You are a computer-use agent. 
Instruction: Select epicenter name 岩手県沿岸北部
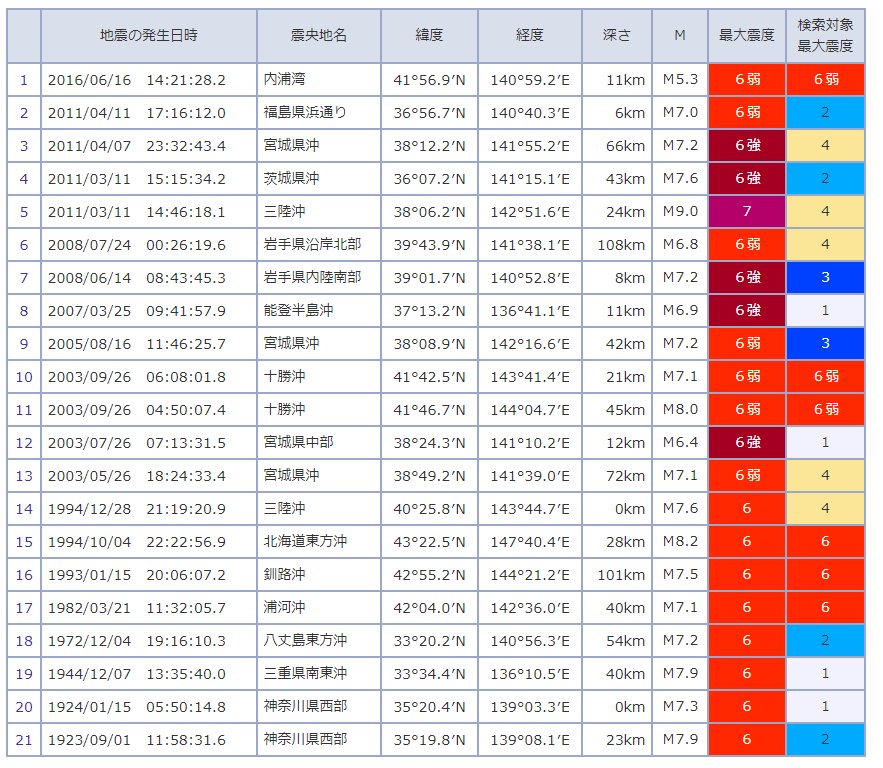pos(312,244)
